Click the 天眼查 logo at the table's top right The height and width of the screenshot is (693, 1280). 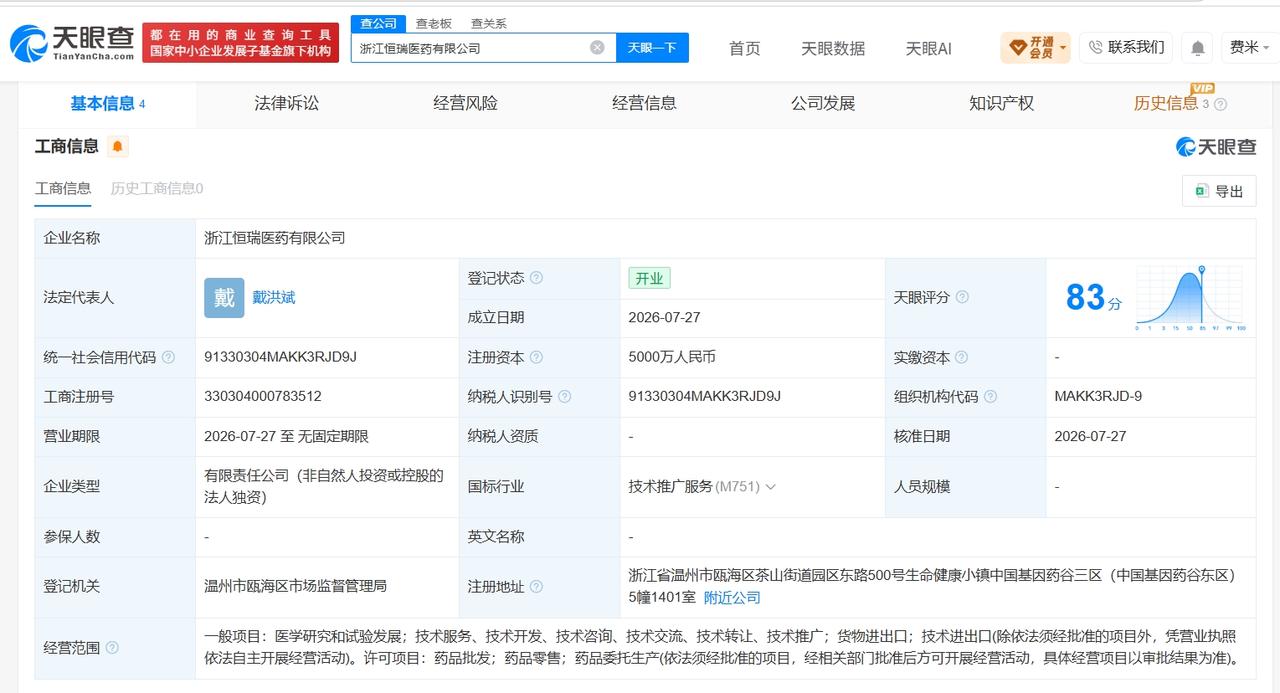[x=1216, y=147]
